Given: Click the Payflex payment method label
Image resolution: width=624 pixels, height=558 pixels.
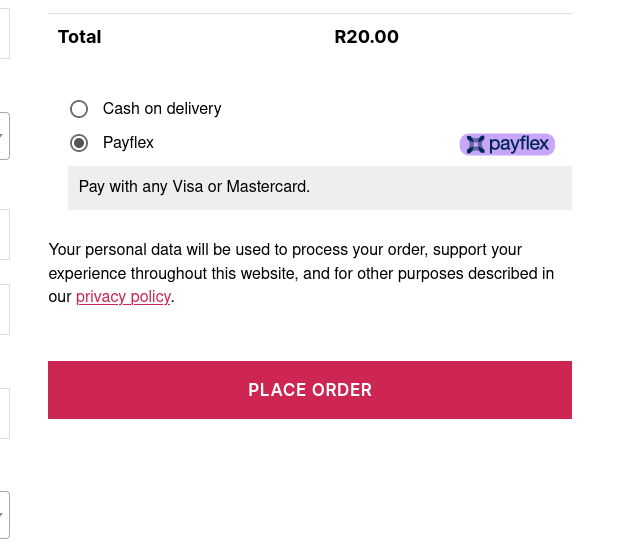Looking at the screenshot, I should pos(128,142).
